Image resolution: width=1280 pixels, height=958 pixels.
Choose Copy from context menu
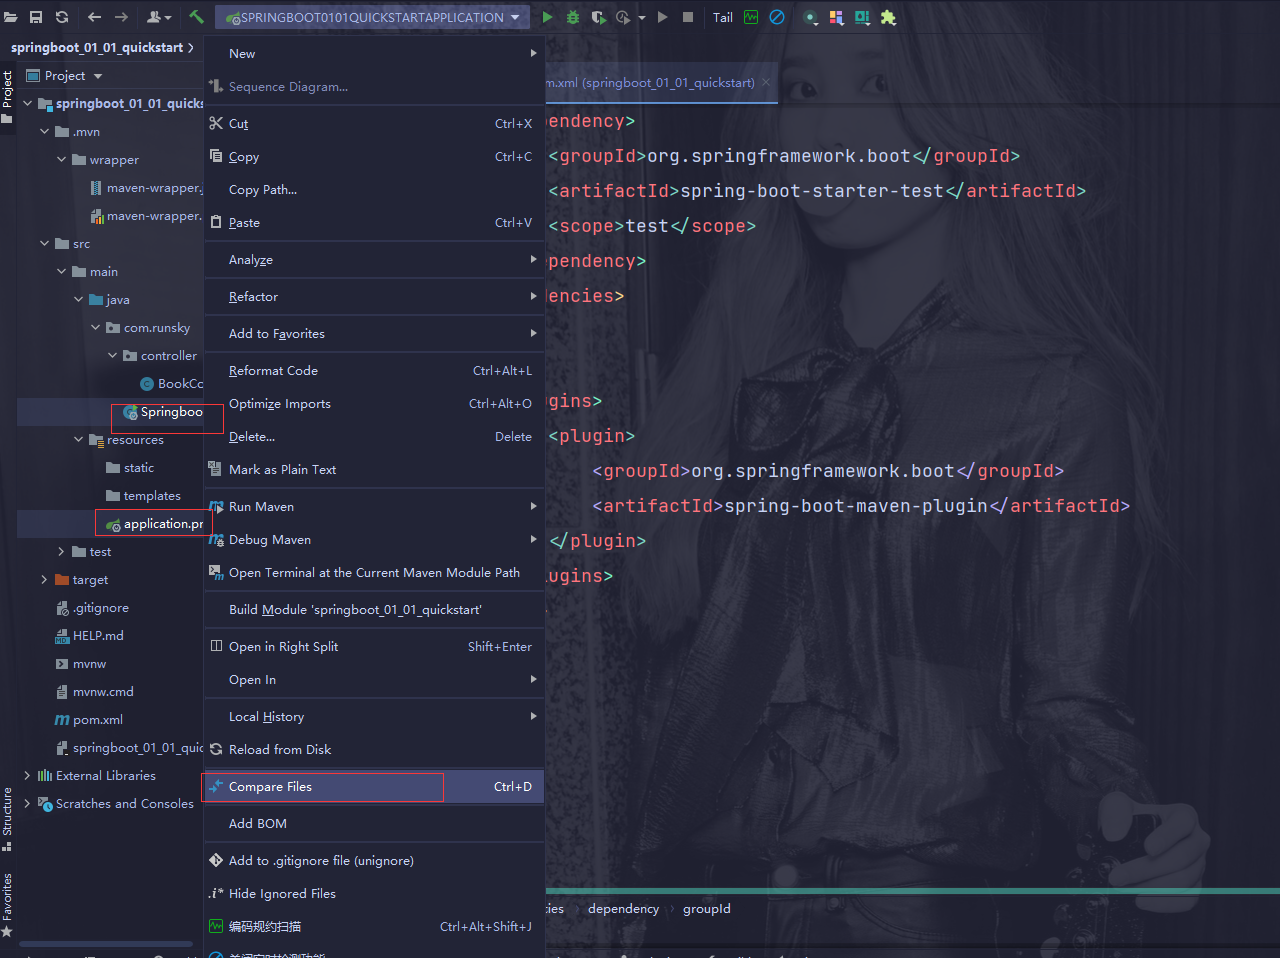click(x=374, y=157)
